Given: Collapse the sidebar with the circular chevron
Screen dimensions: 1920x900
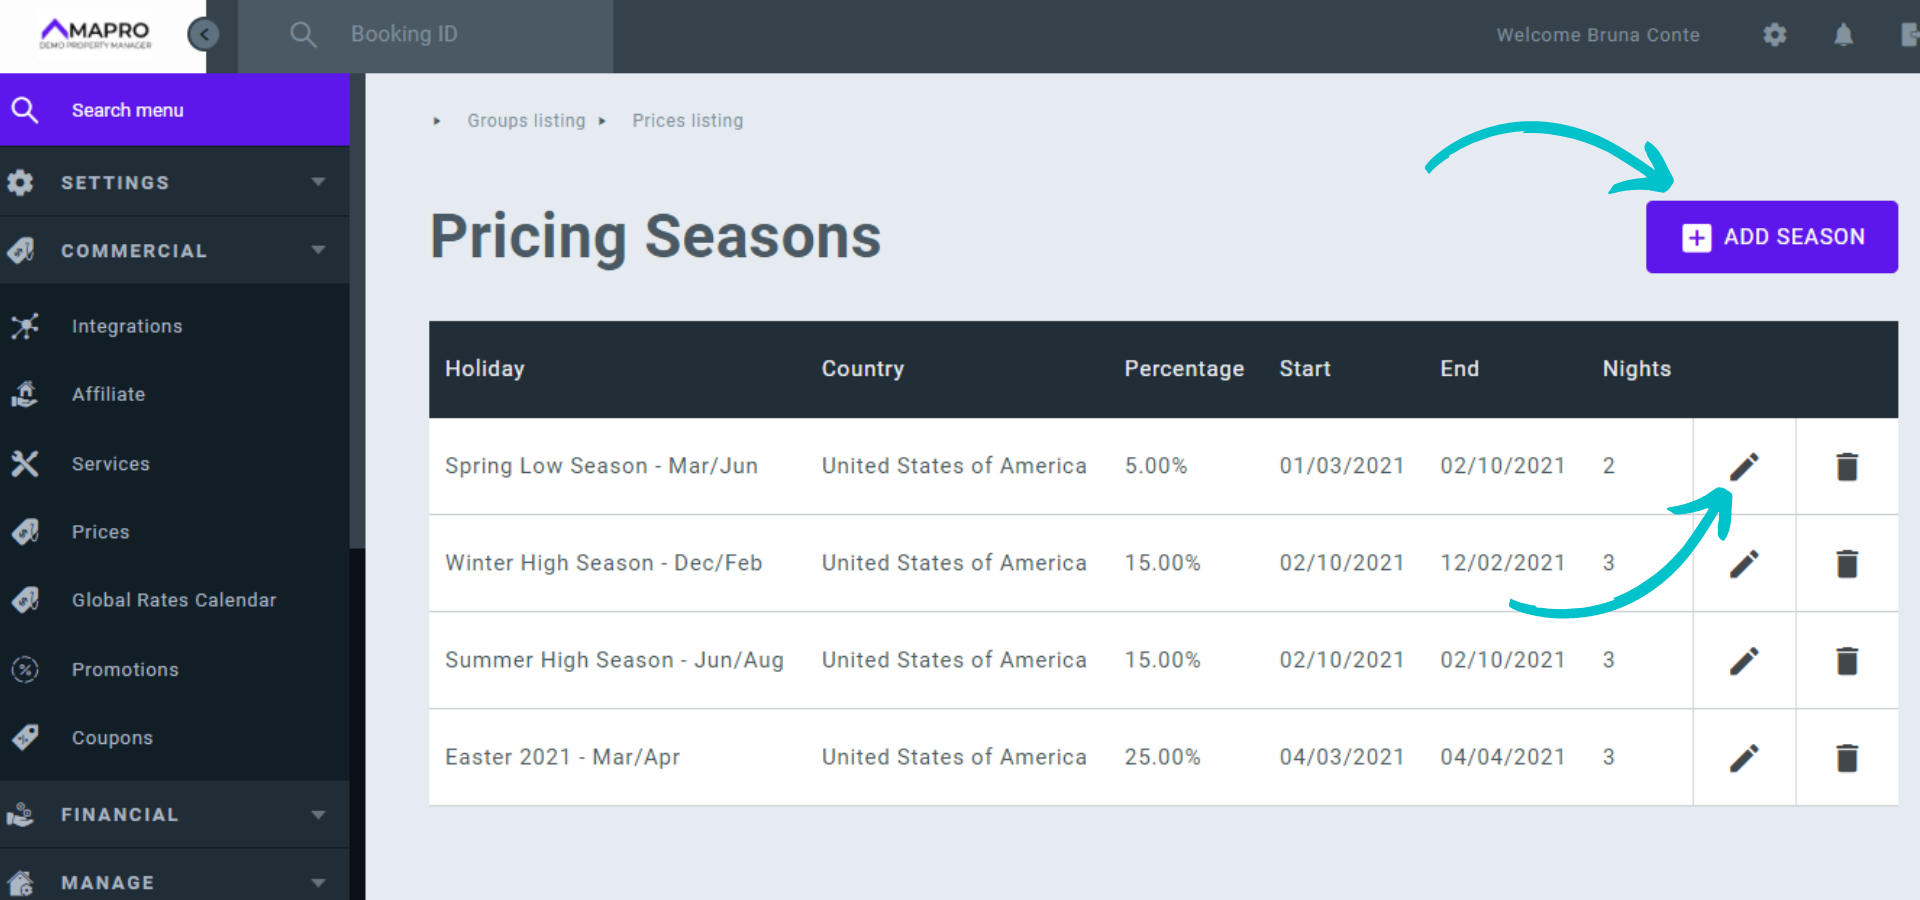Looking at the screenshot, I should (204, 33).
